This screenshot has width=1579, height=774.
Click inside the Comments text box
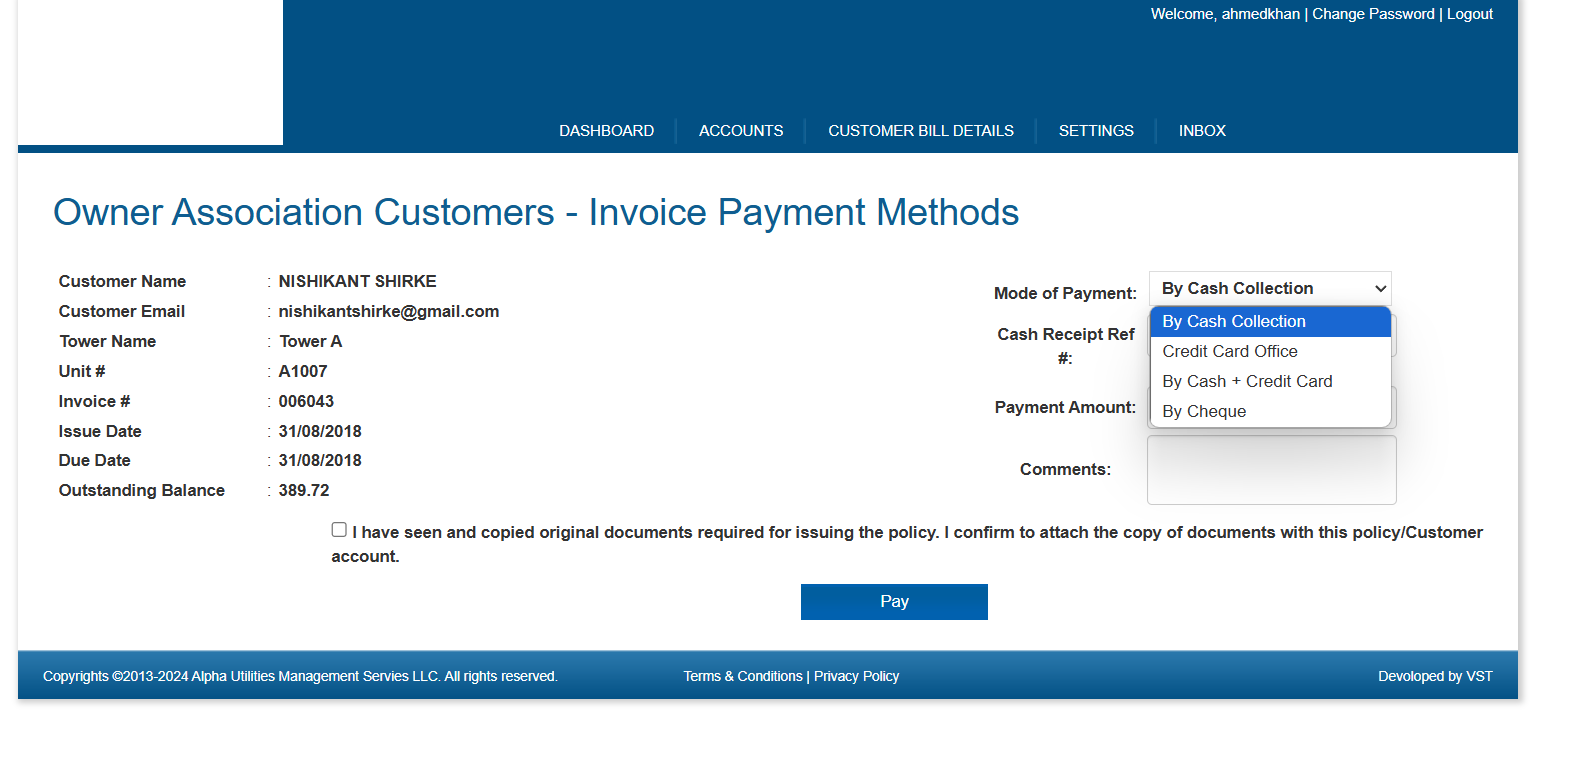pyautogui.click(x=1270, y=471)
